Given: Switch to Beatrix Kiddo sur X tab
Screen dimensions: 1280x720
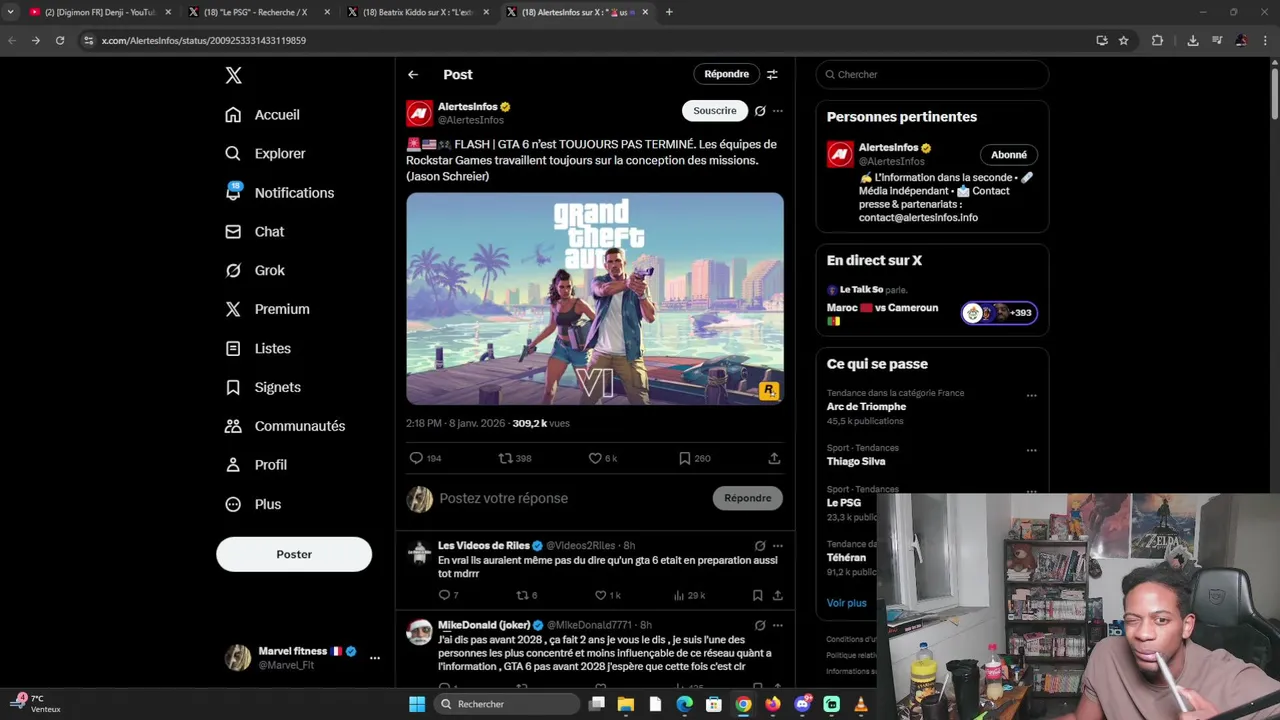Looking at the screenshot, I should (417, 12).
